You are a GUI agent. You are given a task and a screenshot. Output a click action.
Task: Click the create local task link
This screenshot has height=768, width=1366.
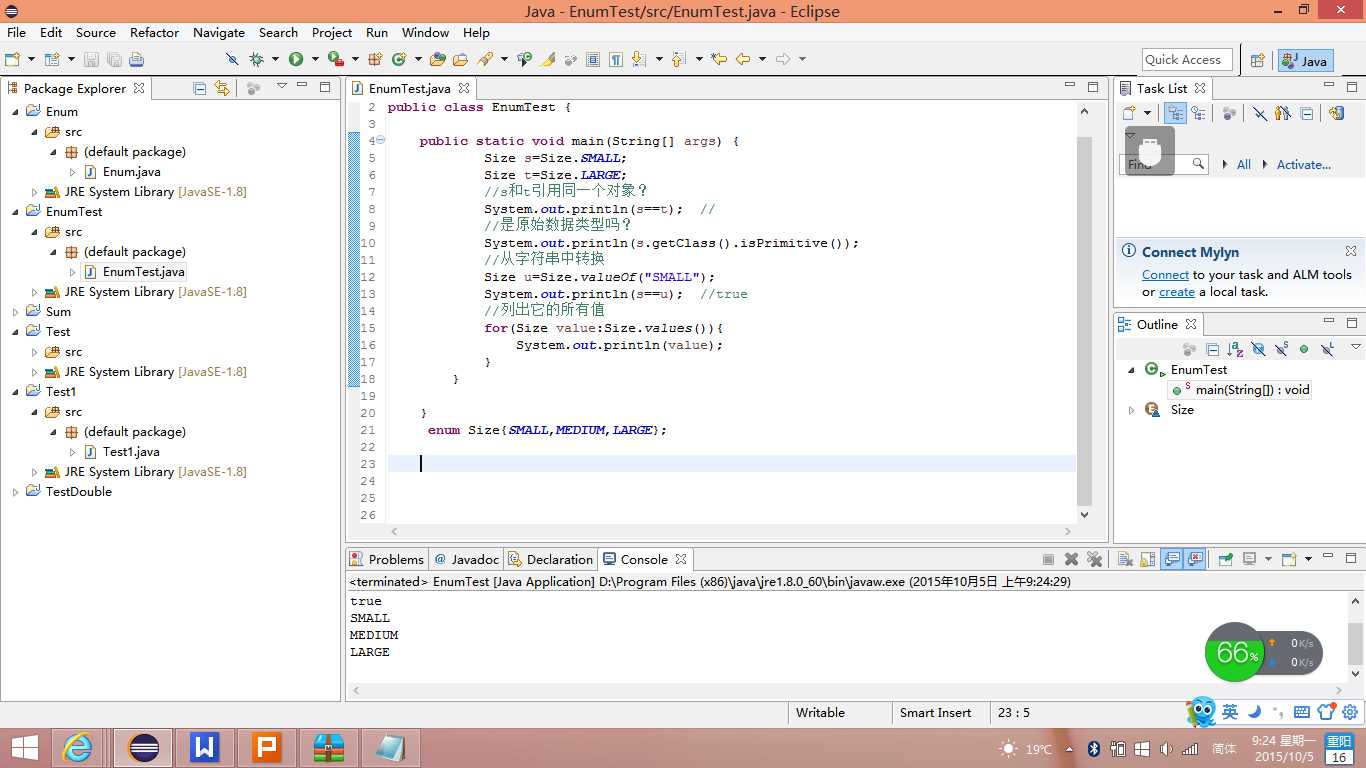[1177, 292]
